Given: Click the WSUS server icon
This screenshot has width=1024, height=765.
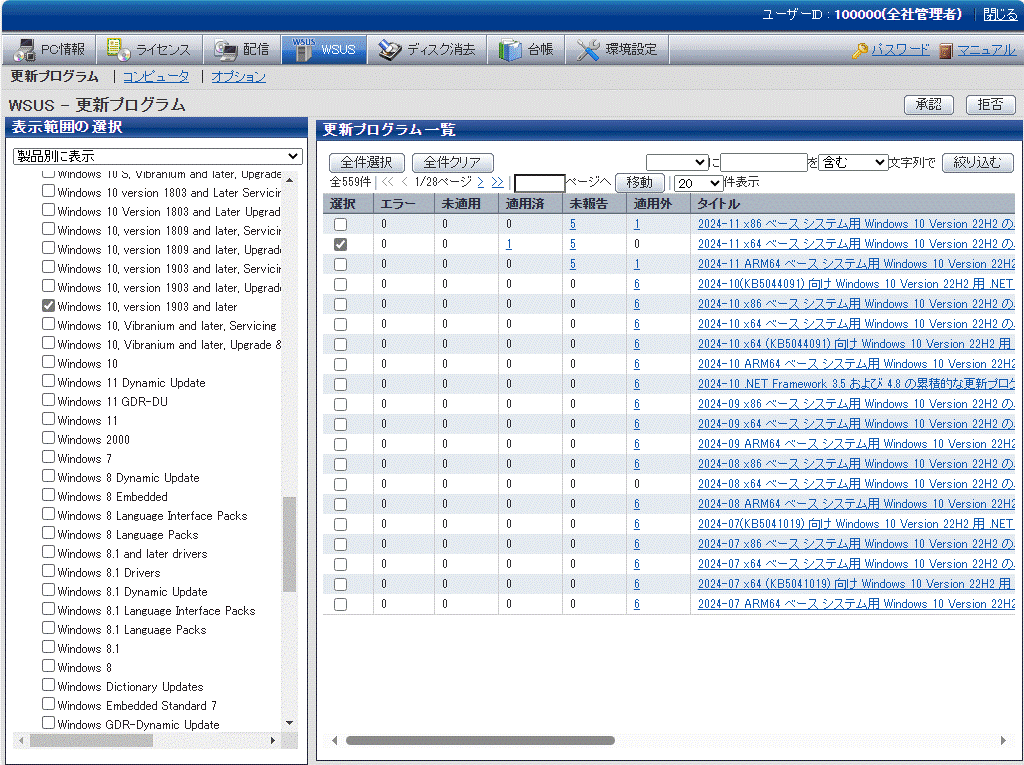Looking at the screenshot, I should click(x=304, y=50).
